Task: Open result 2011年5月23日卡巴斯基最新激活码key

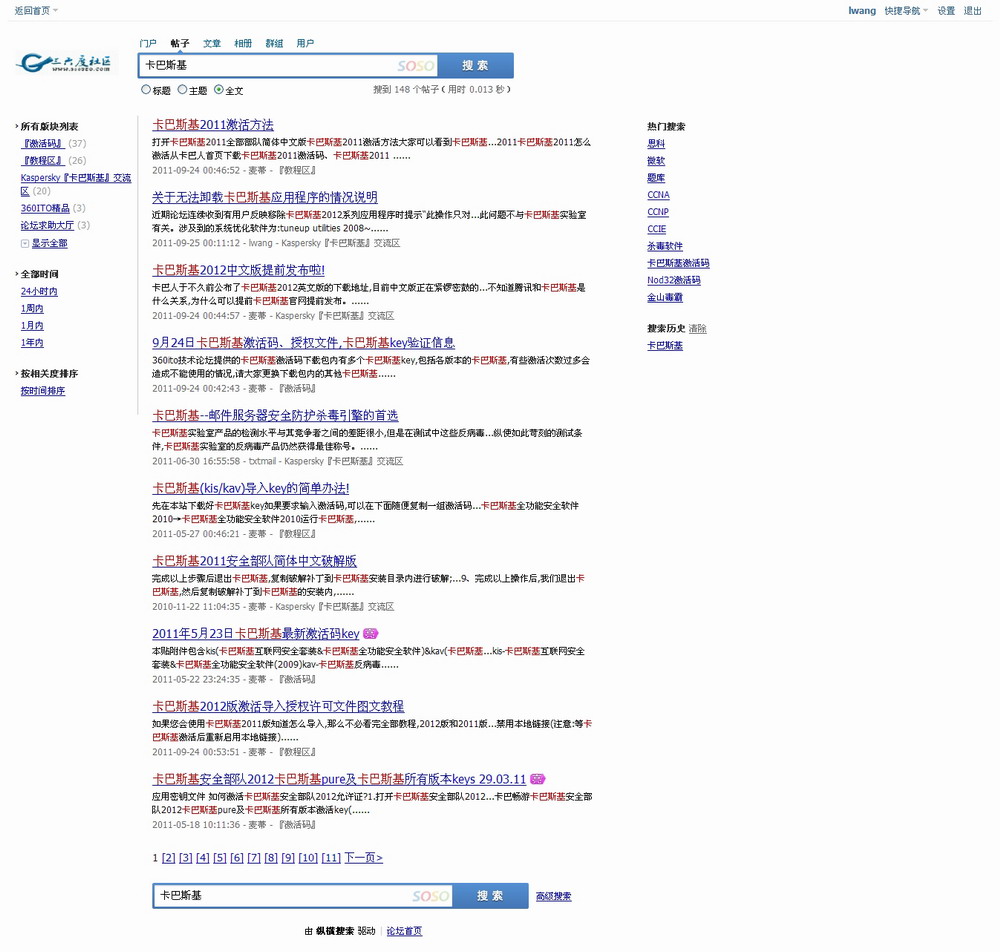Action: click(256, 634)
